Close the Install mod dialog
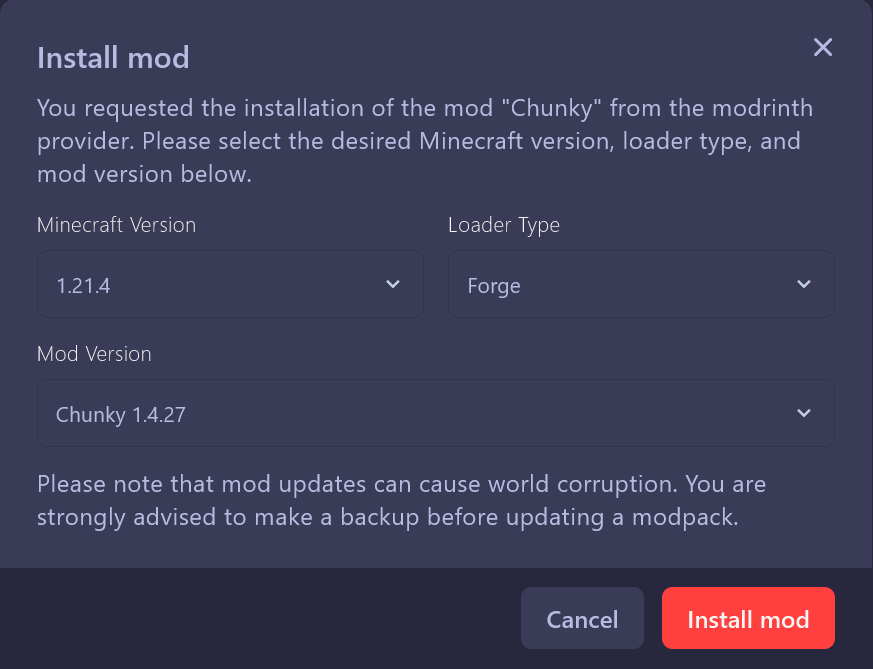The height and width of the screenshot is (669, 873). pyautogui.click(x=823, y=47)
